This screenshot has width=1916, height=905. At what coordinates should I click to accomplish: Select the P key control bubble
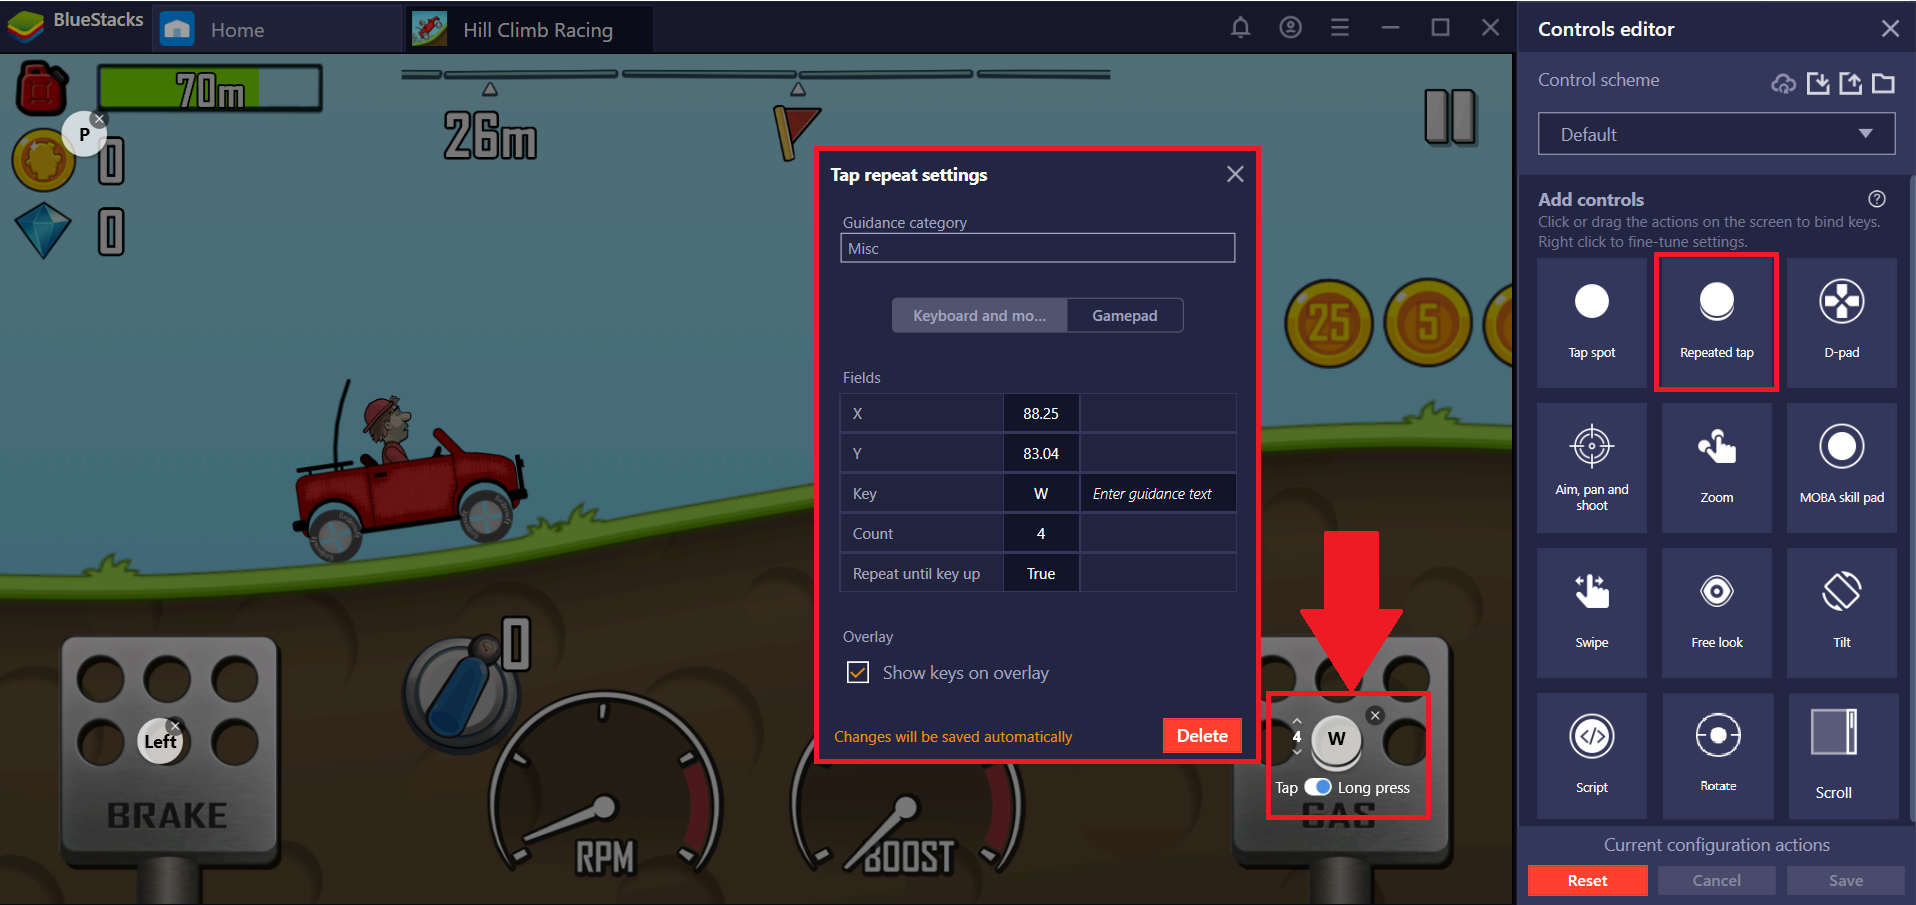[x=84, y=134]
